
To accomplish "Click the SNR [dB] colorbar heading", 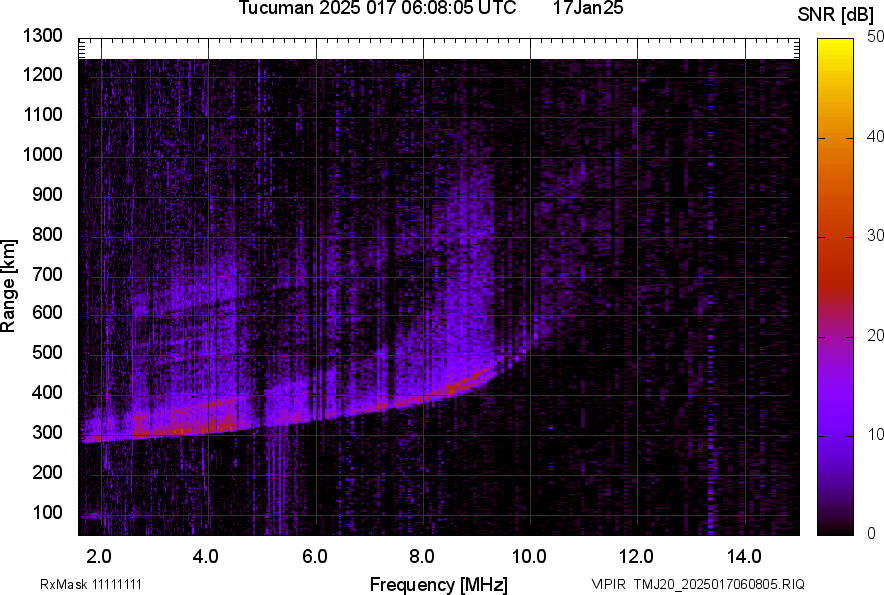I will [x=836, y=14].
